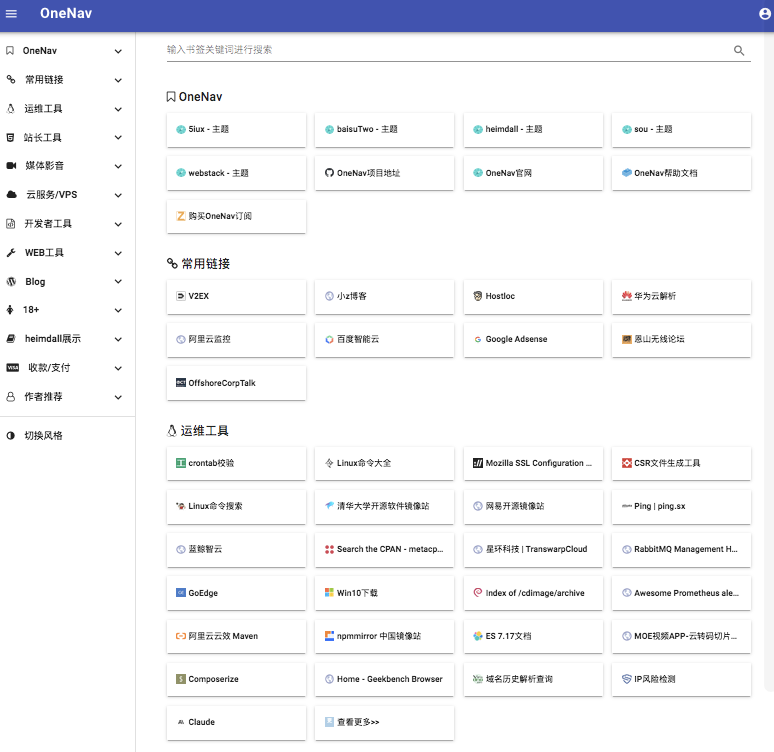
Task: Open the 查看更多>> card
Action: coord(385,723)
